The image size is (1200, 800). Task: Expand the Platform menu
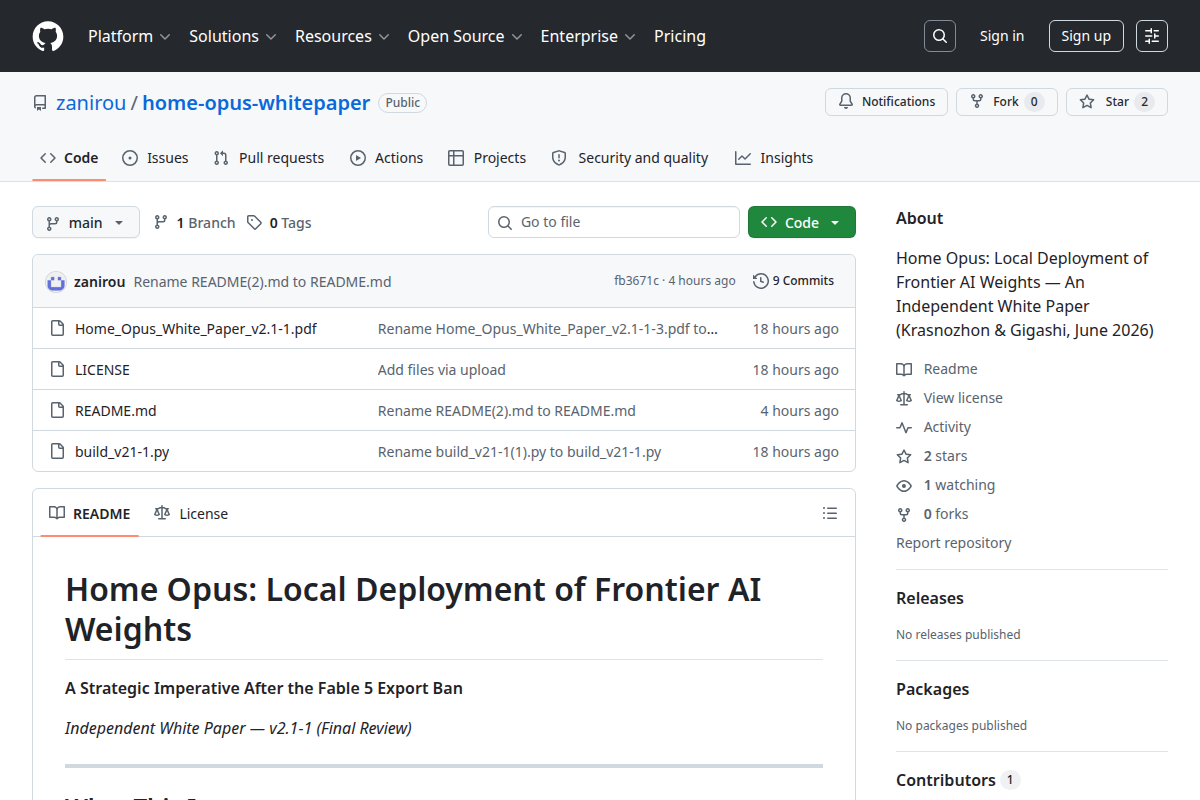[x=129, y=36]
